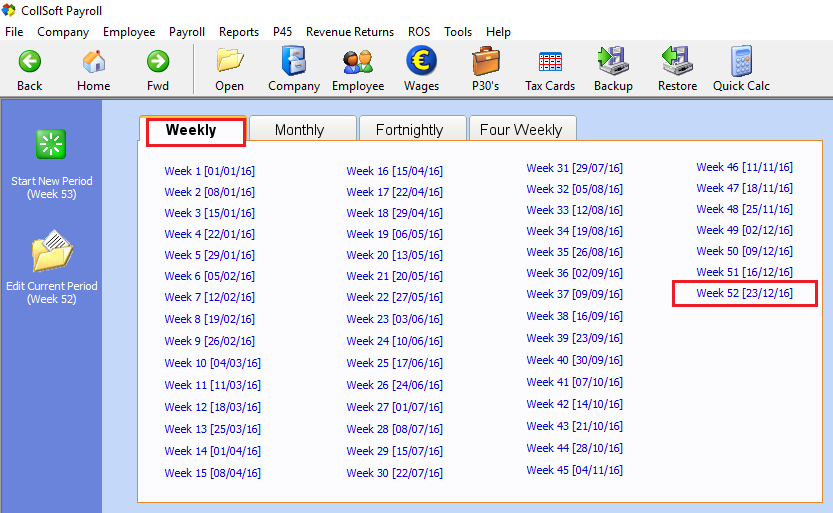Launch Backup from the toolbar
This screenshot has height=513, width=833.
point(613,62)
